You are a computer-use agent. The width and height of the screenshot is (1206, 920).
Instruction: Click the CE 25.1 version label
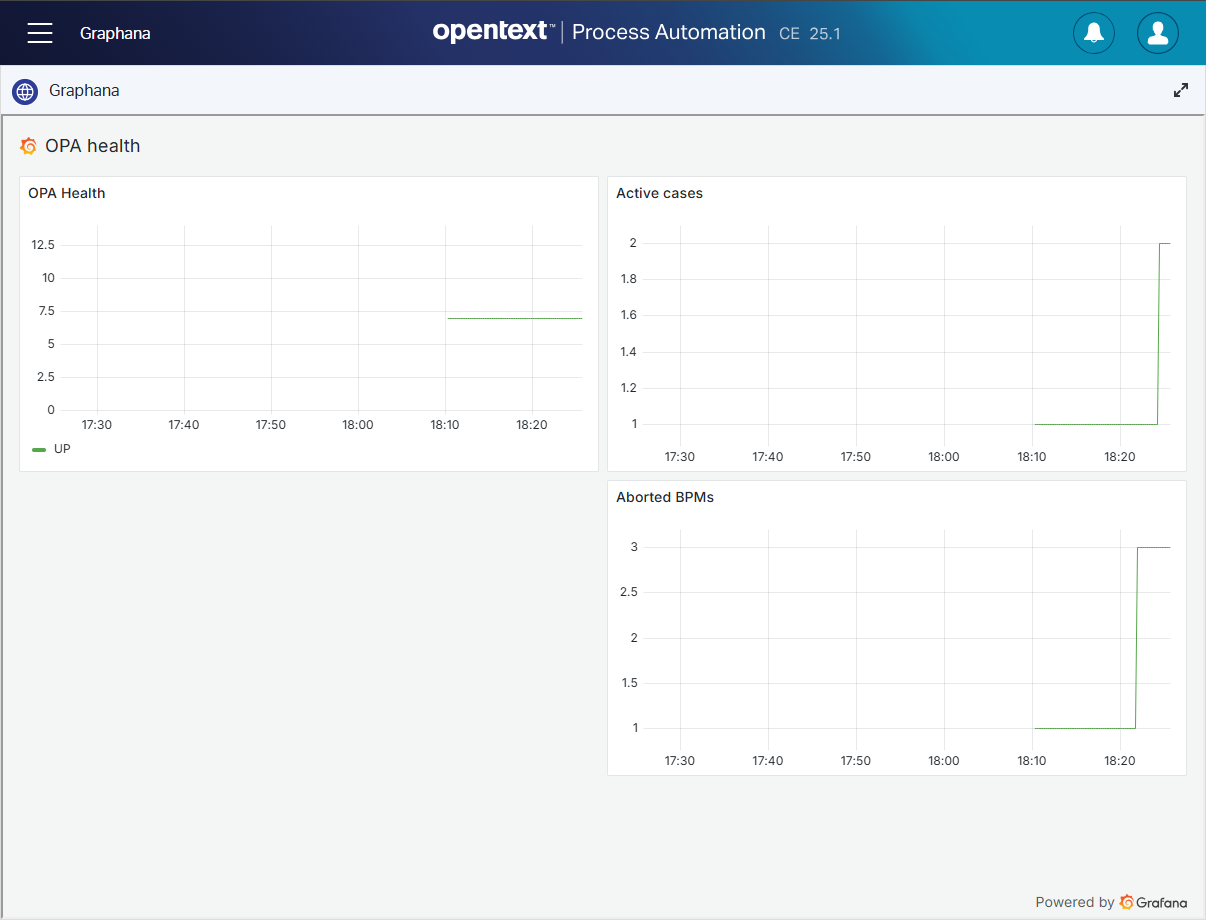[809, 33]
